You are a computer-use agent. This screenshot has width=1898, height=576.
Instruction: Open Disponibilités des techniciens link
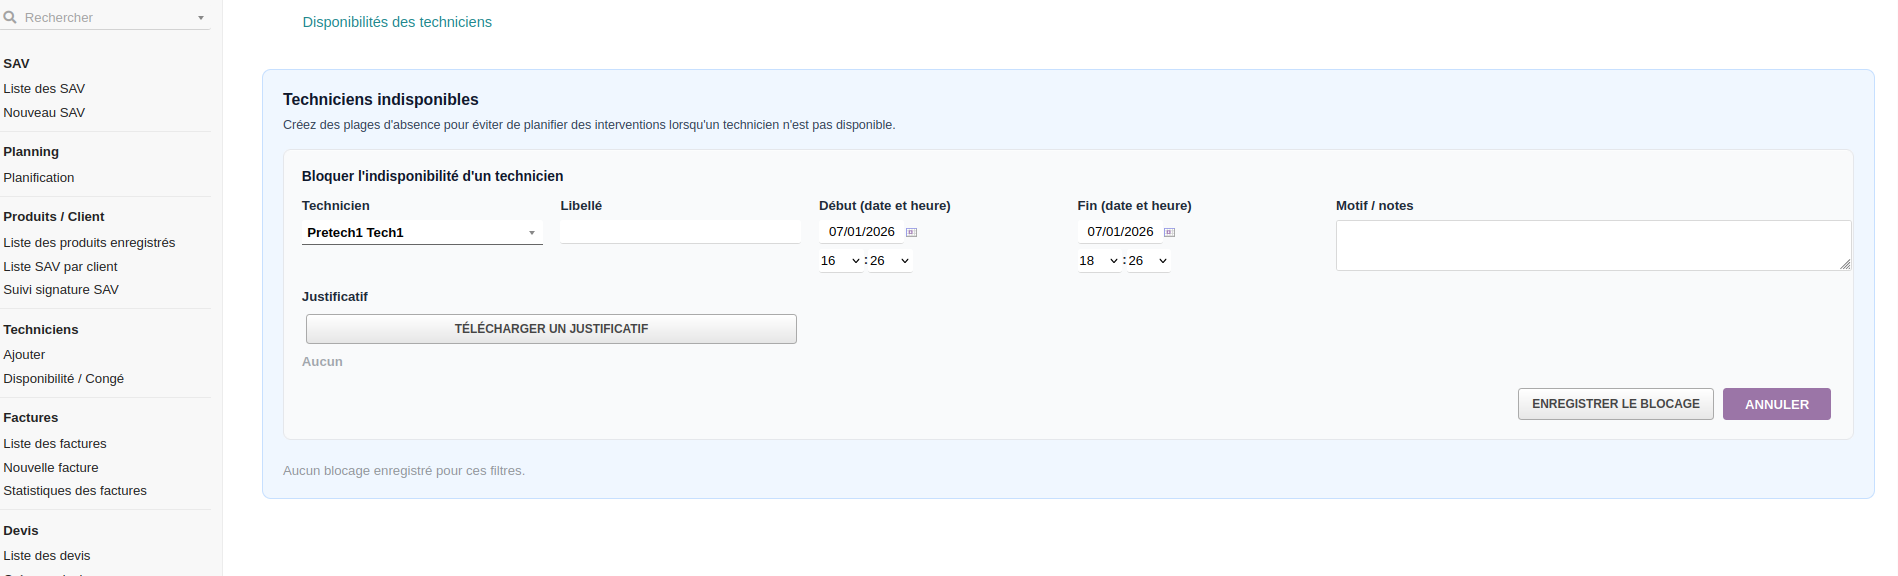(397, 22)
